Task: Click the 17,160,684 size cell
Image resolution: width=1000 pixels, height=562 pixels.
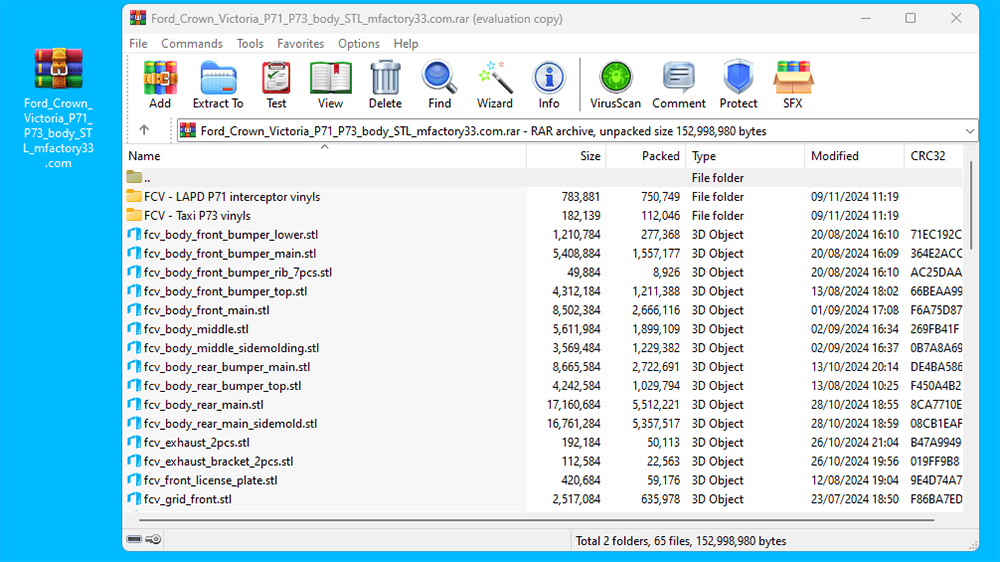Action: 573,404
